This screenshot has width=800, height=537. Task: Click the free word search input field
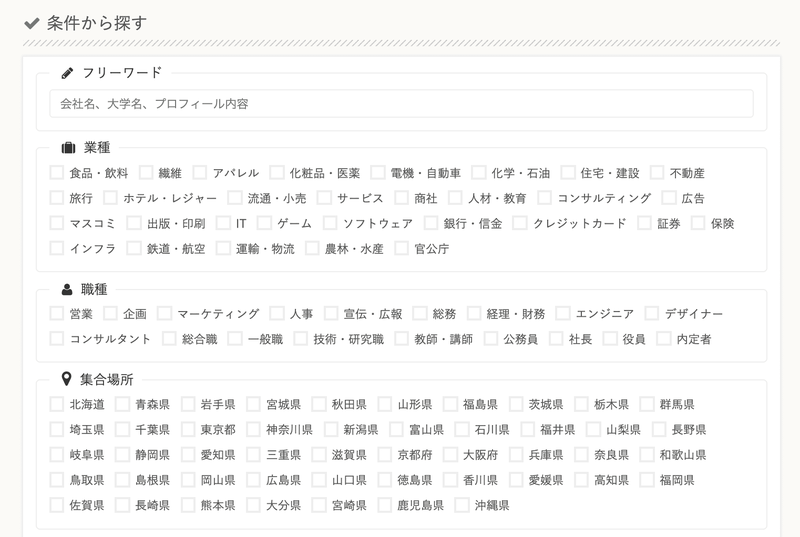401,104
